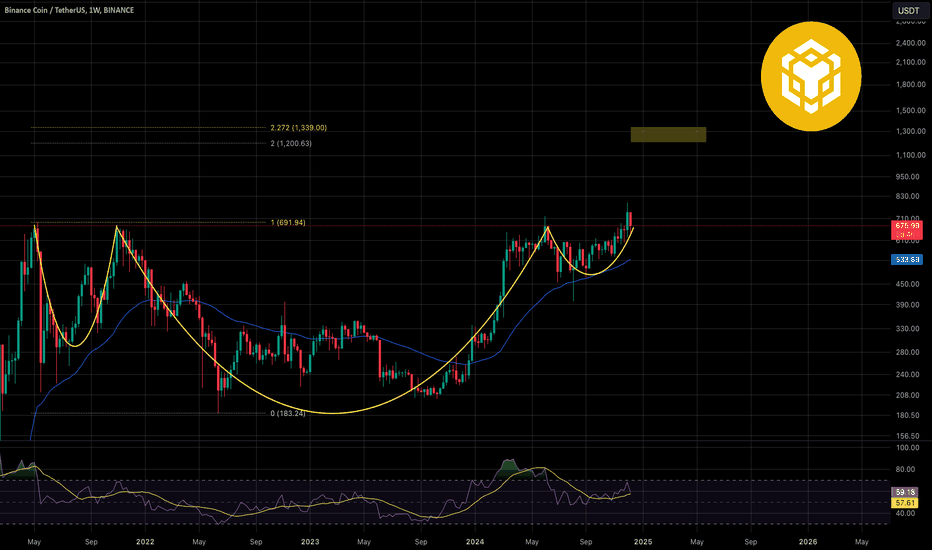Select the Fibonacci label 1 (691.94)
Image resolution: width=932 pixels, height=550 pixels.
pyautogui.click(x=288, y=222)
